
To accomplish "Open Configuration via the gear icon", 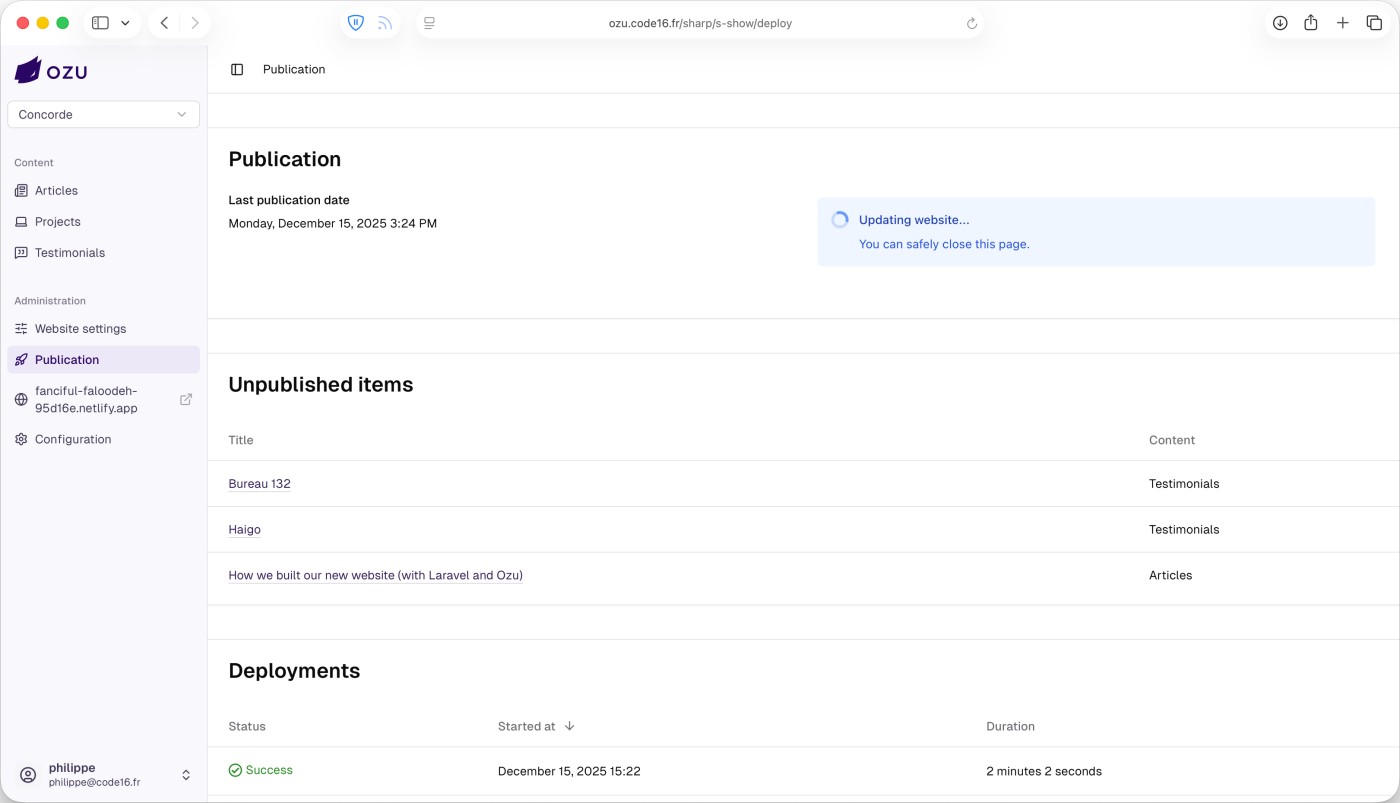I will click(x=21, y=439).
